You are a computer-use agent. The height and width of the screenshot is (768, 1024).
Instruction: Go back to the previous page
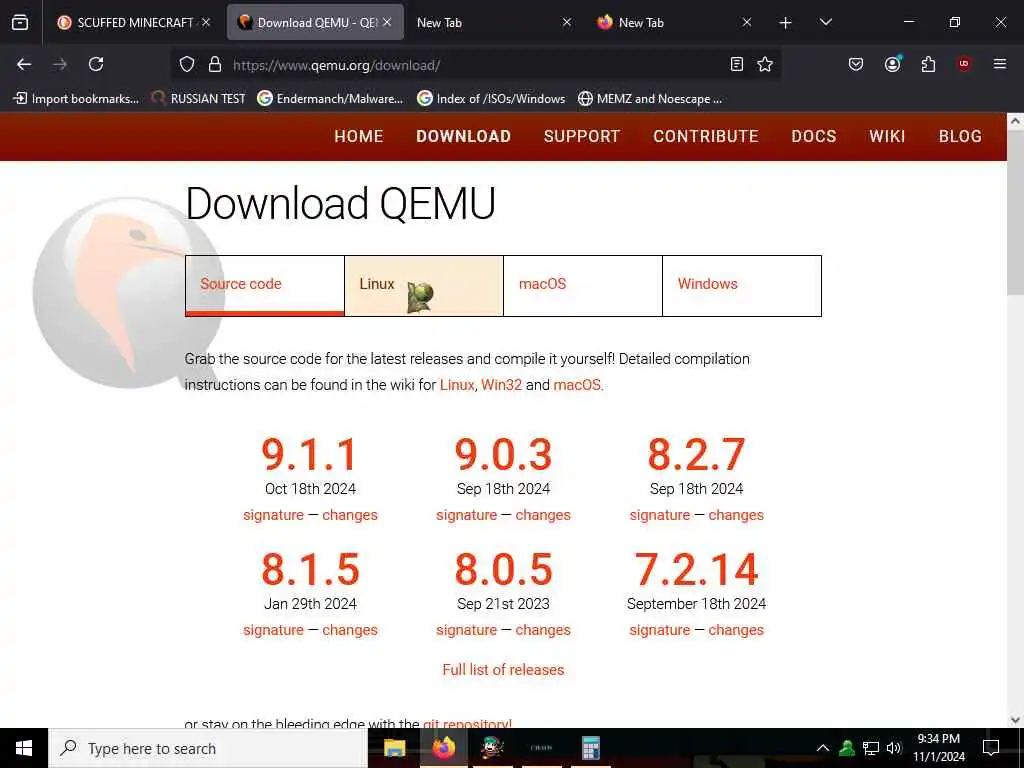24,64
